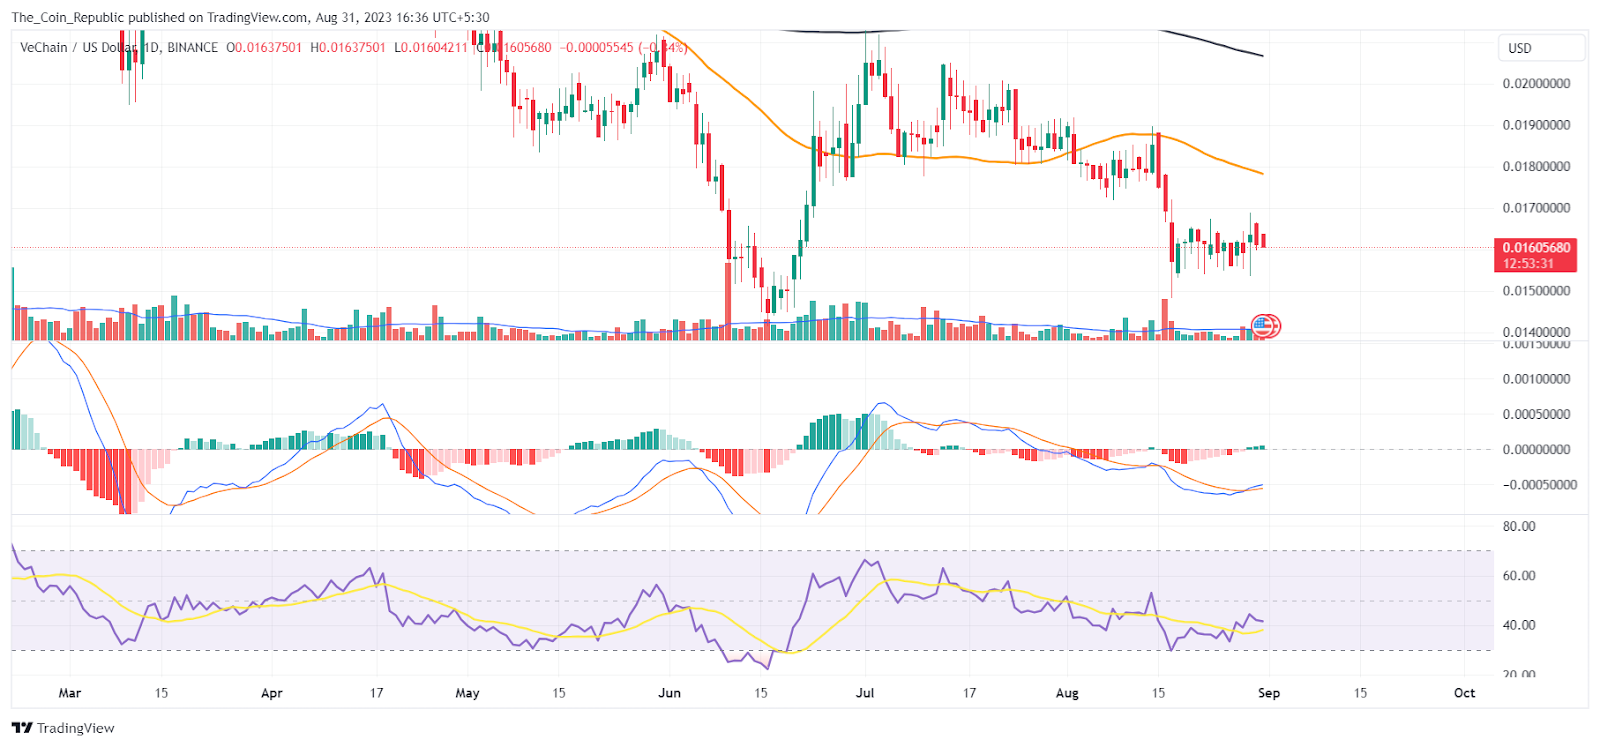Open the USD currency selector
This screenshot has height=747, width=1600.
[x=1540, y=48]
